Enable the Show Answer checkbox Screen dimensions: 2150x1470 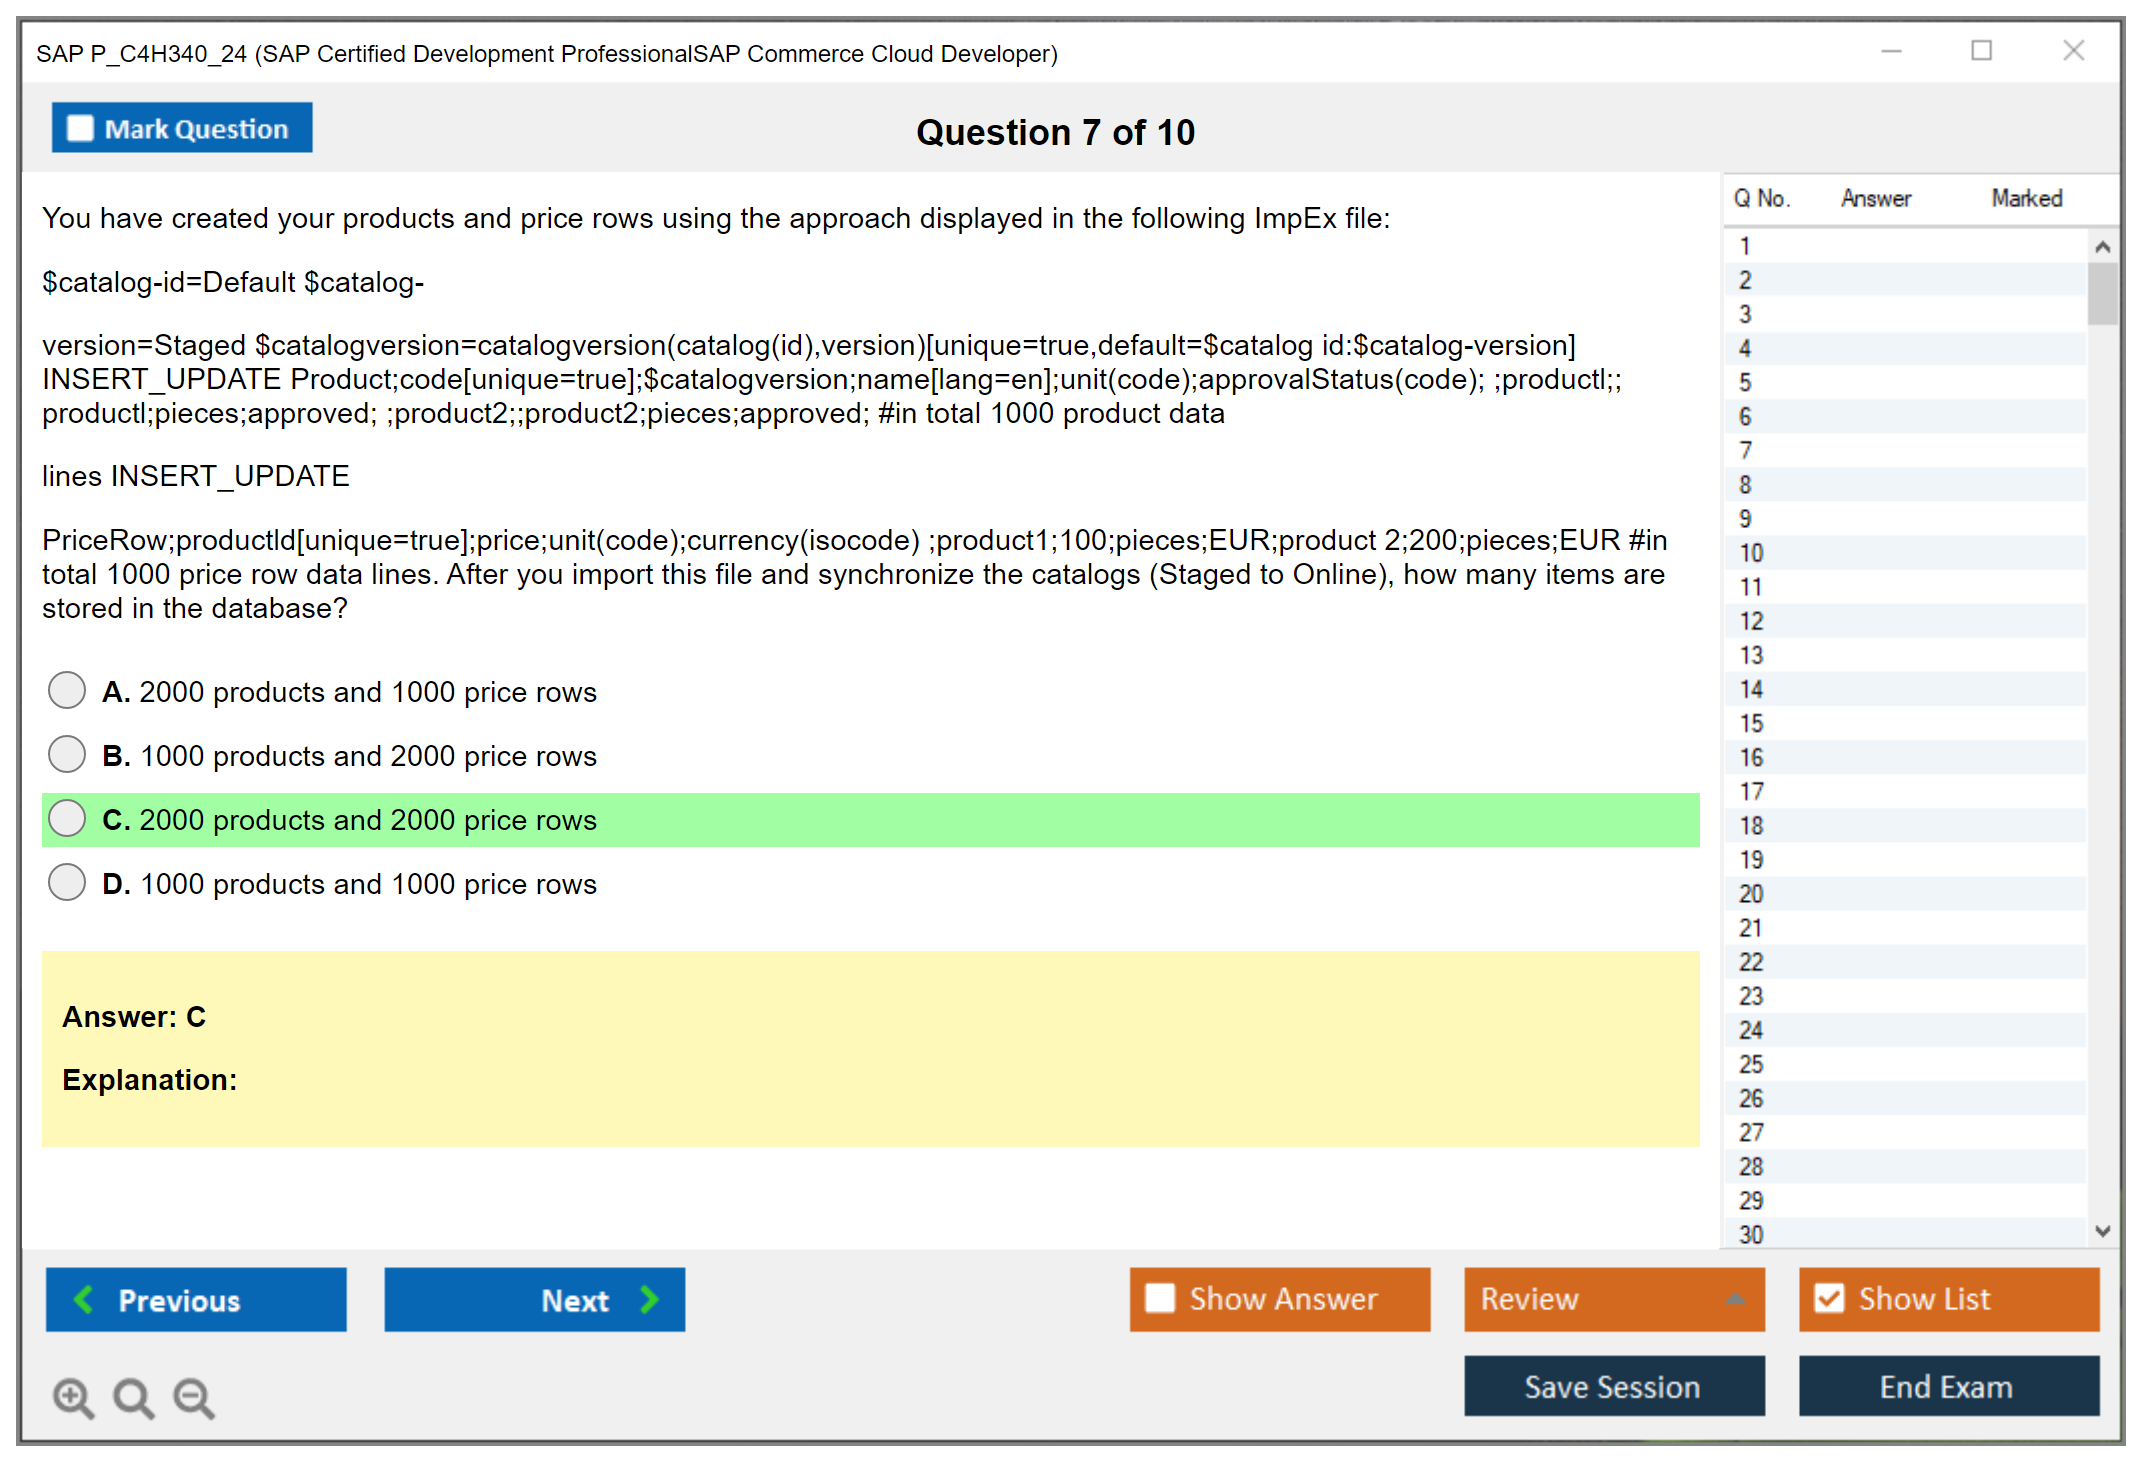click(x=1160, y=1298)
